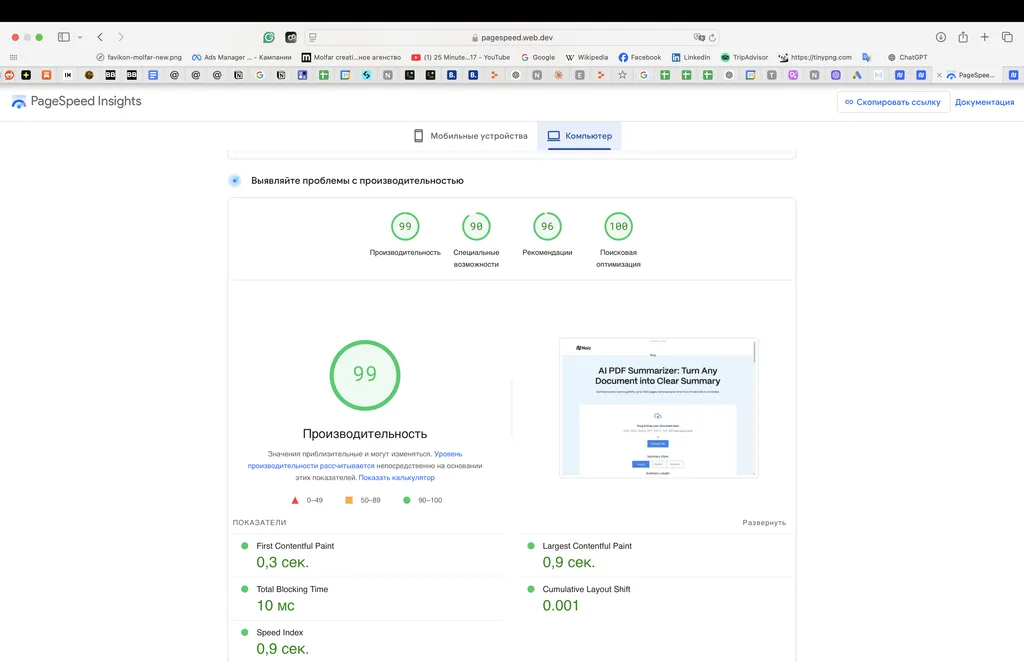Open the Molfar creative agency bookmark
This screenshot has height=662, width=1024.
click(x=351, y=57)
